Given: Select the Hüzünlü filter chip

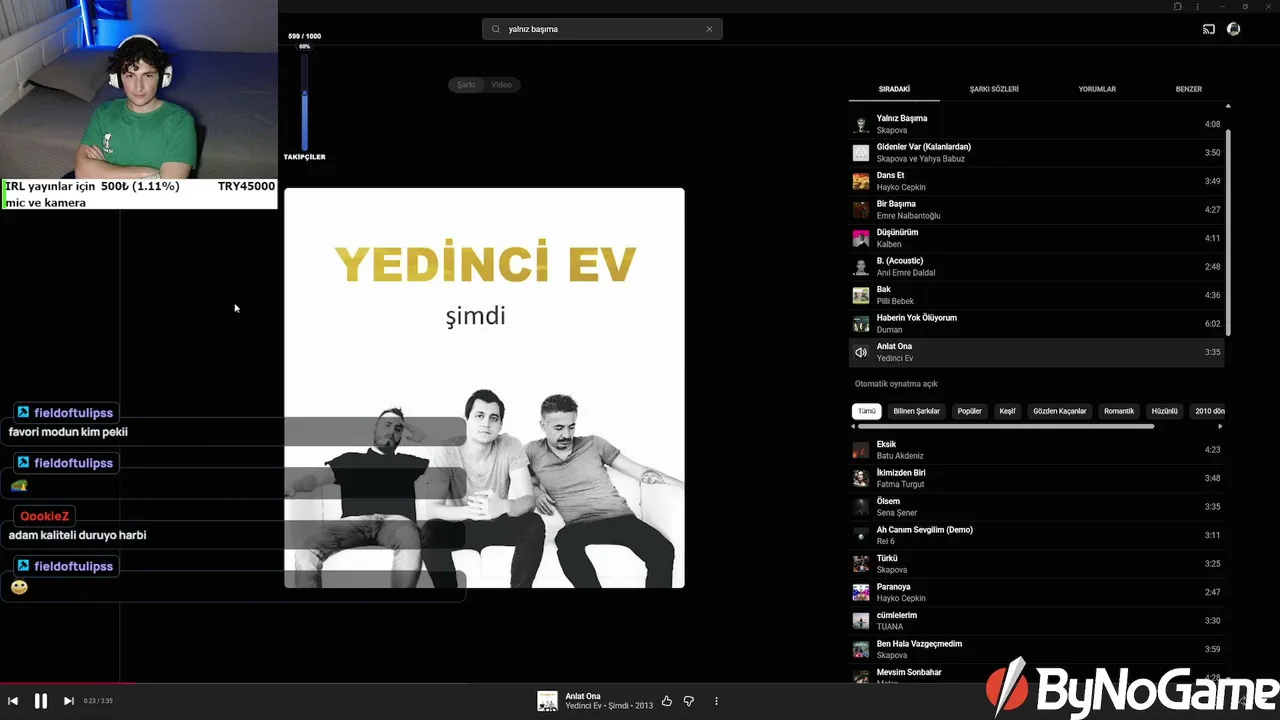Looking at the screenshot, I should pos(1165,411).
